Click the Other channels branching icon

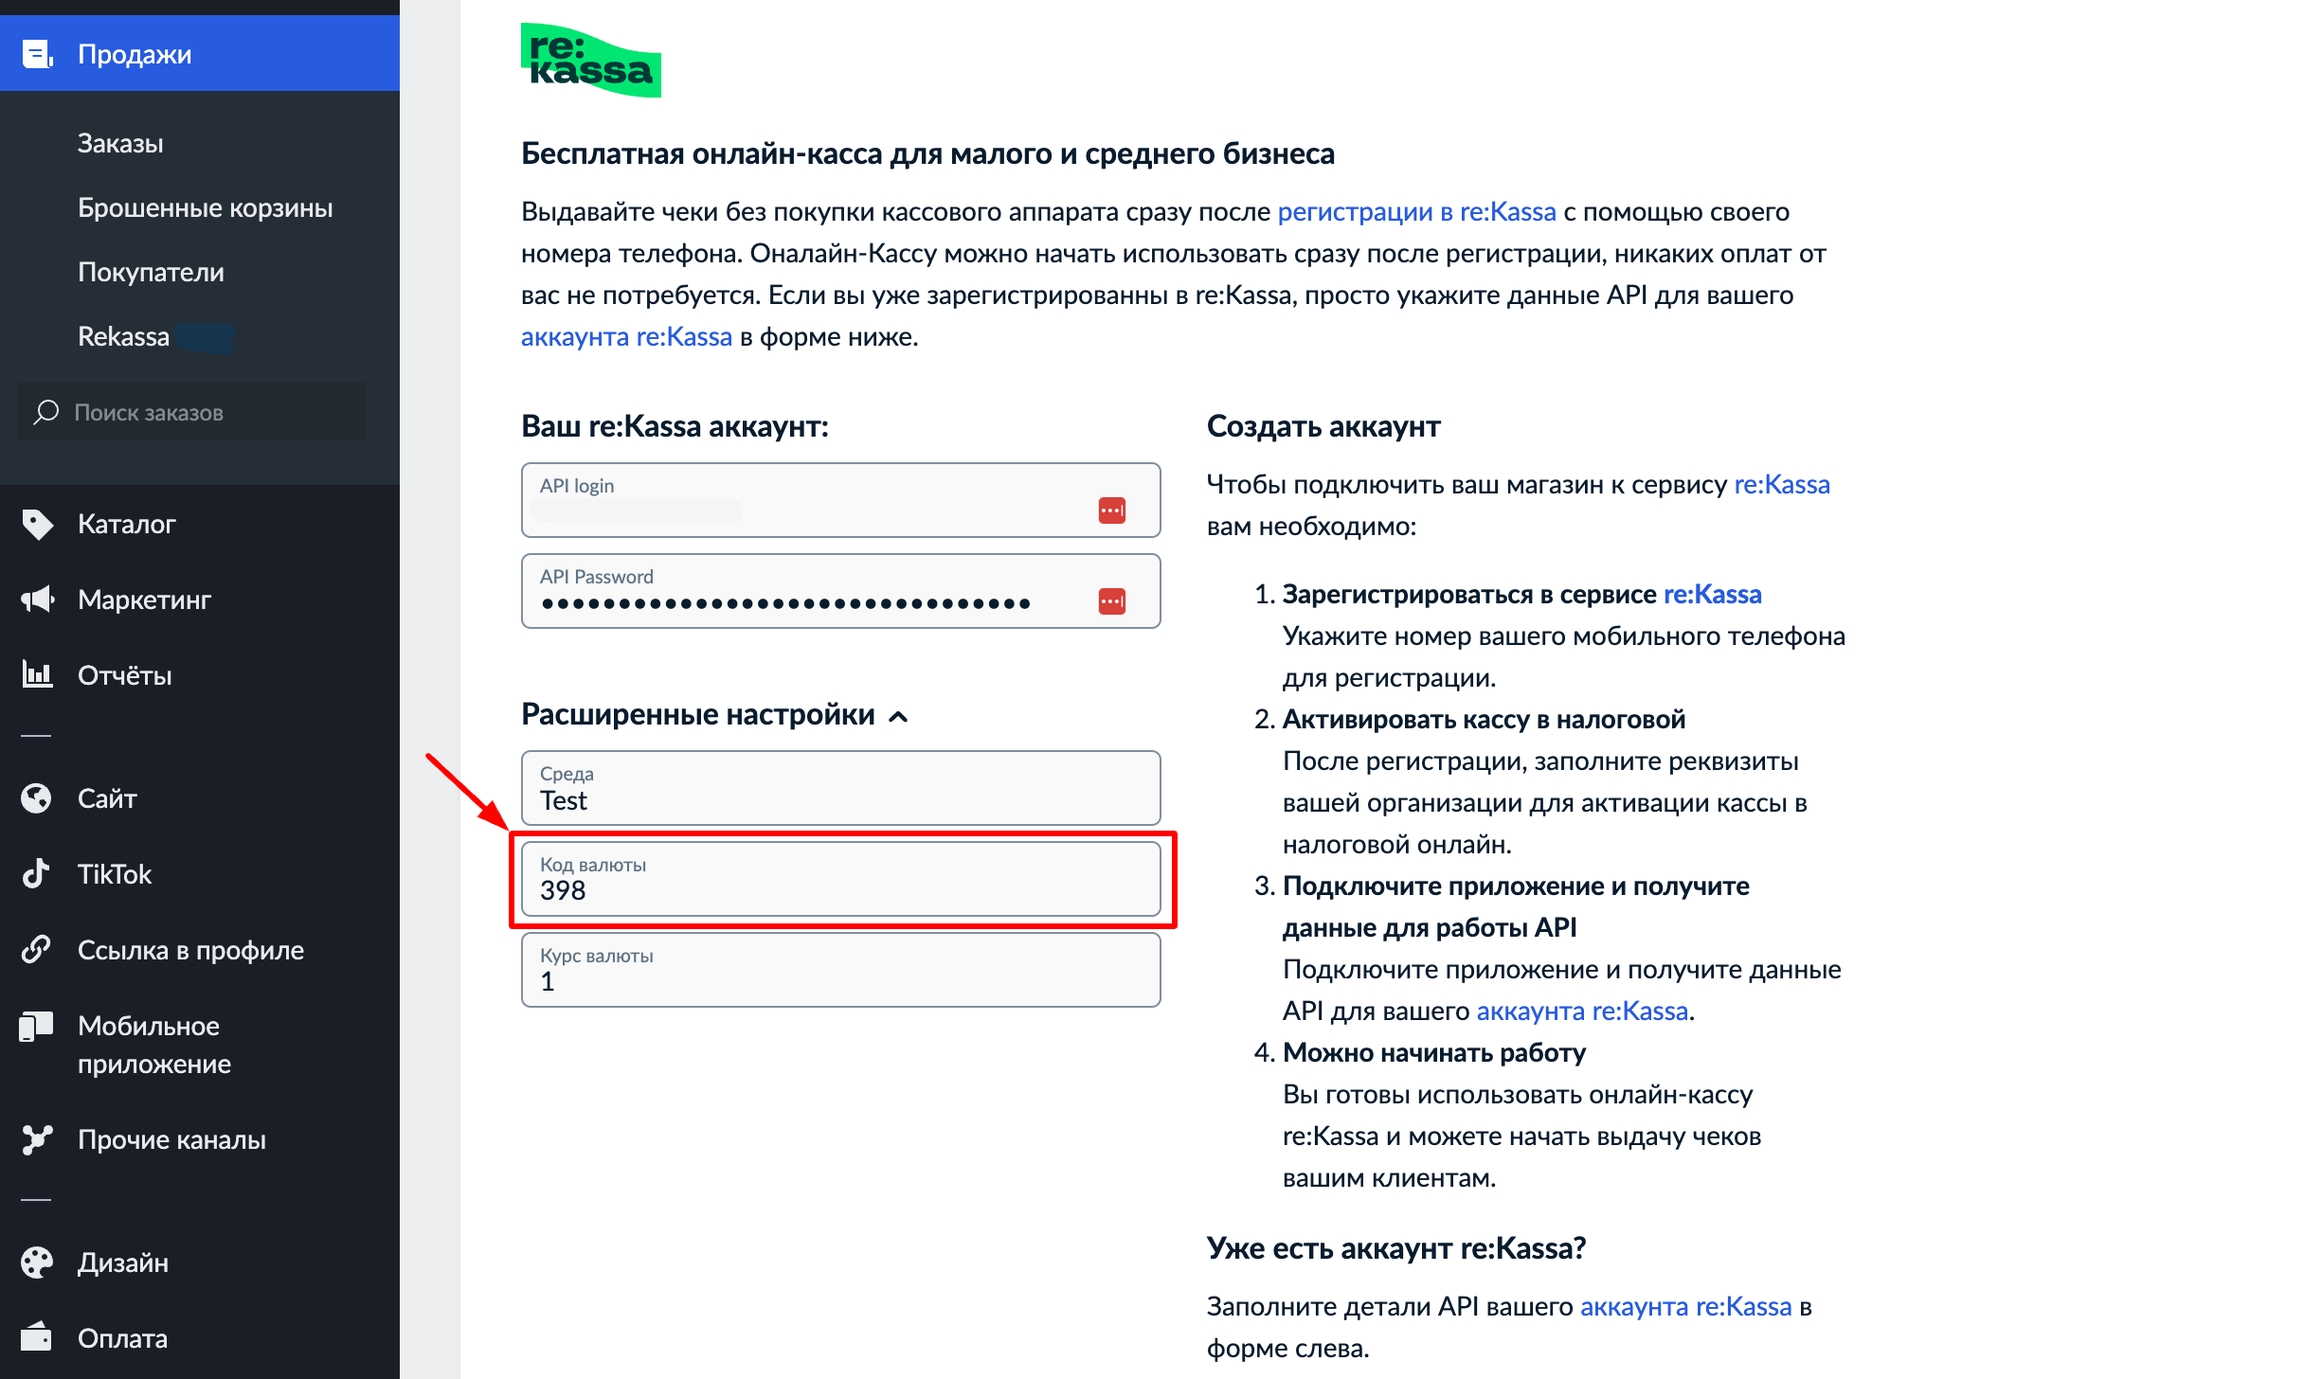pyautogui.click(x=37, y=1139)
